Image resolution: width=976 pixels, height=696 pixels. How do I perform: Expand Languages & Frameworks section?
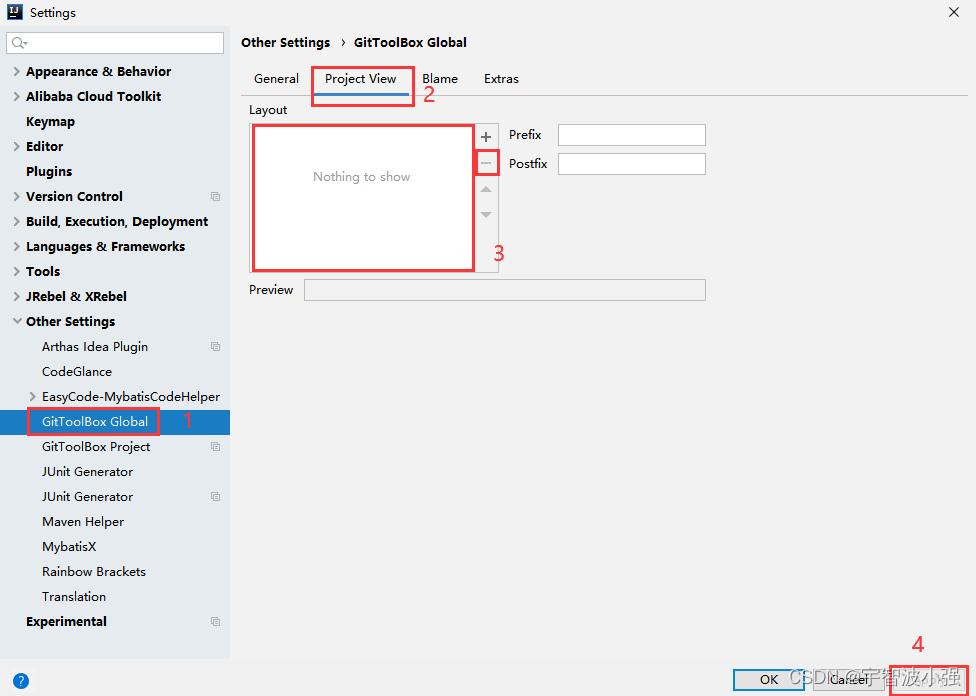(16, 247)
